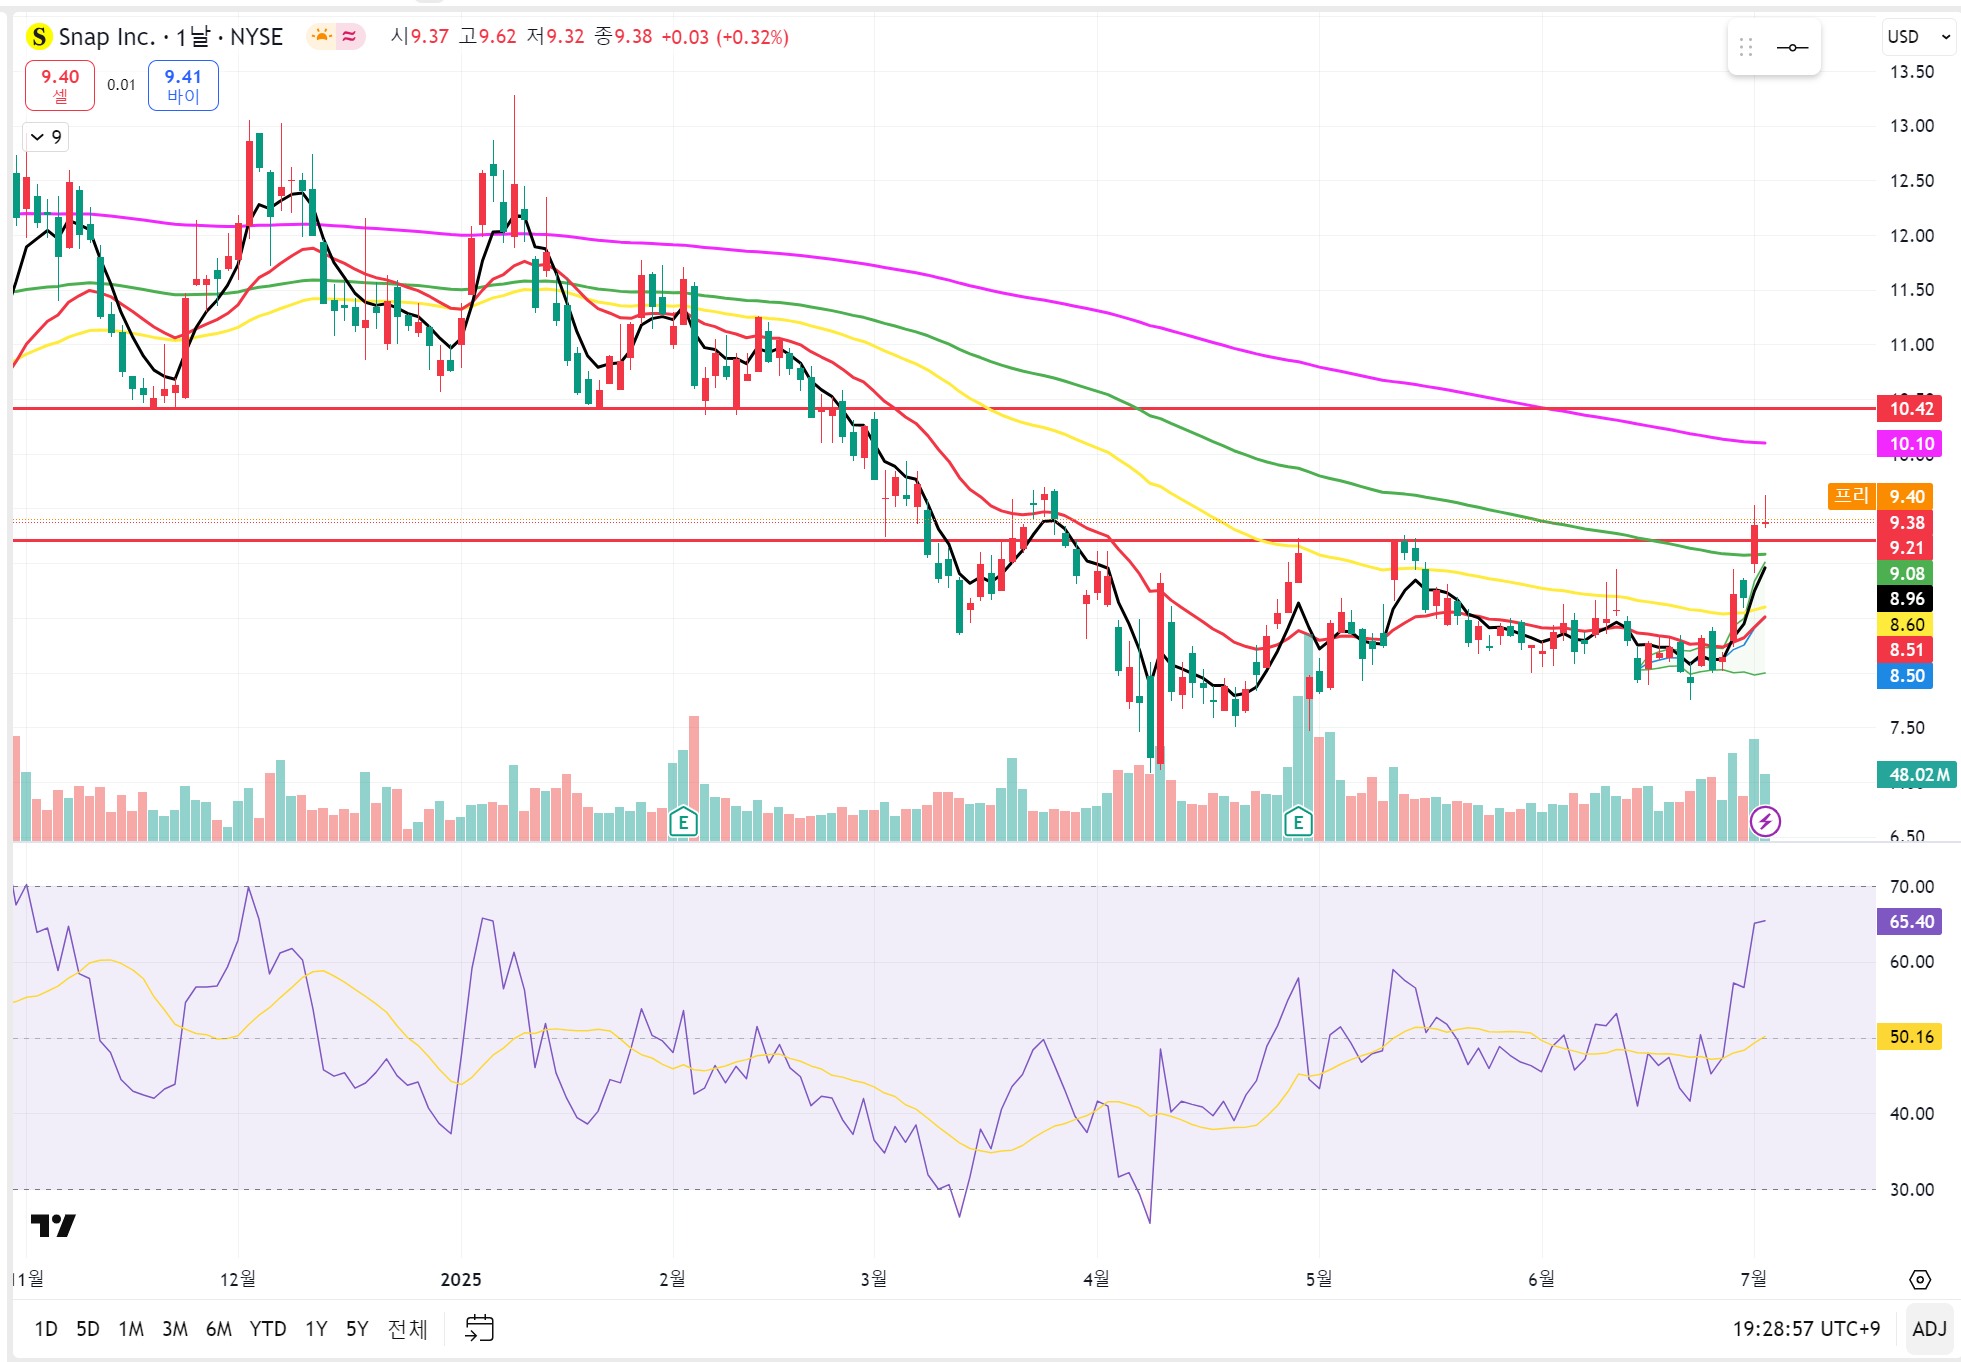Viewport: 1961px width, 1362px height.
Task: Click the market status sun icon
Action: pos(322,36)
